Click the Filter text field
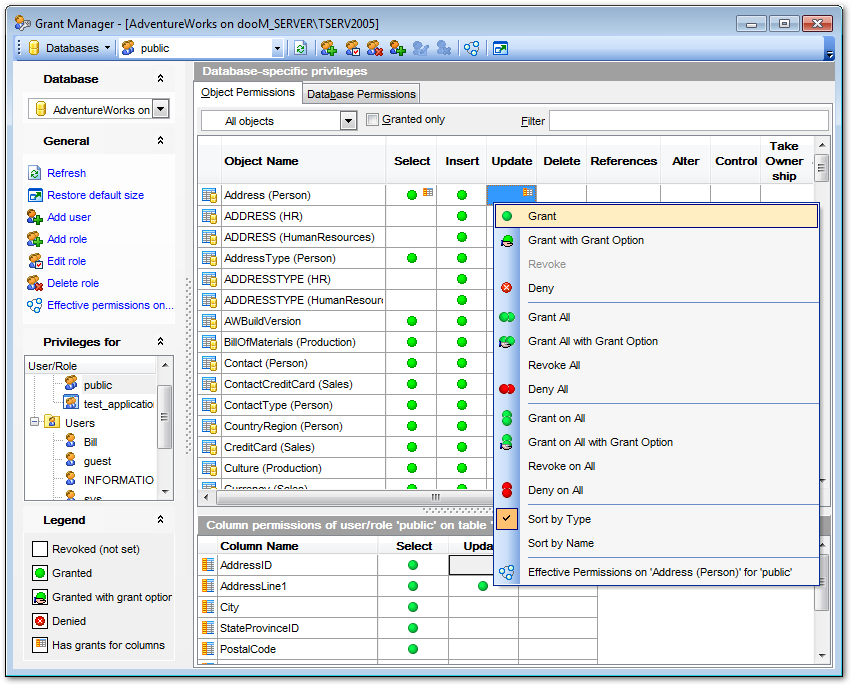The height and width of the screenshot is (686, 852). click(688, 121)
